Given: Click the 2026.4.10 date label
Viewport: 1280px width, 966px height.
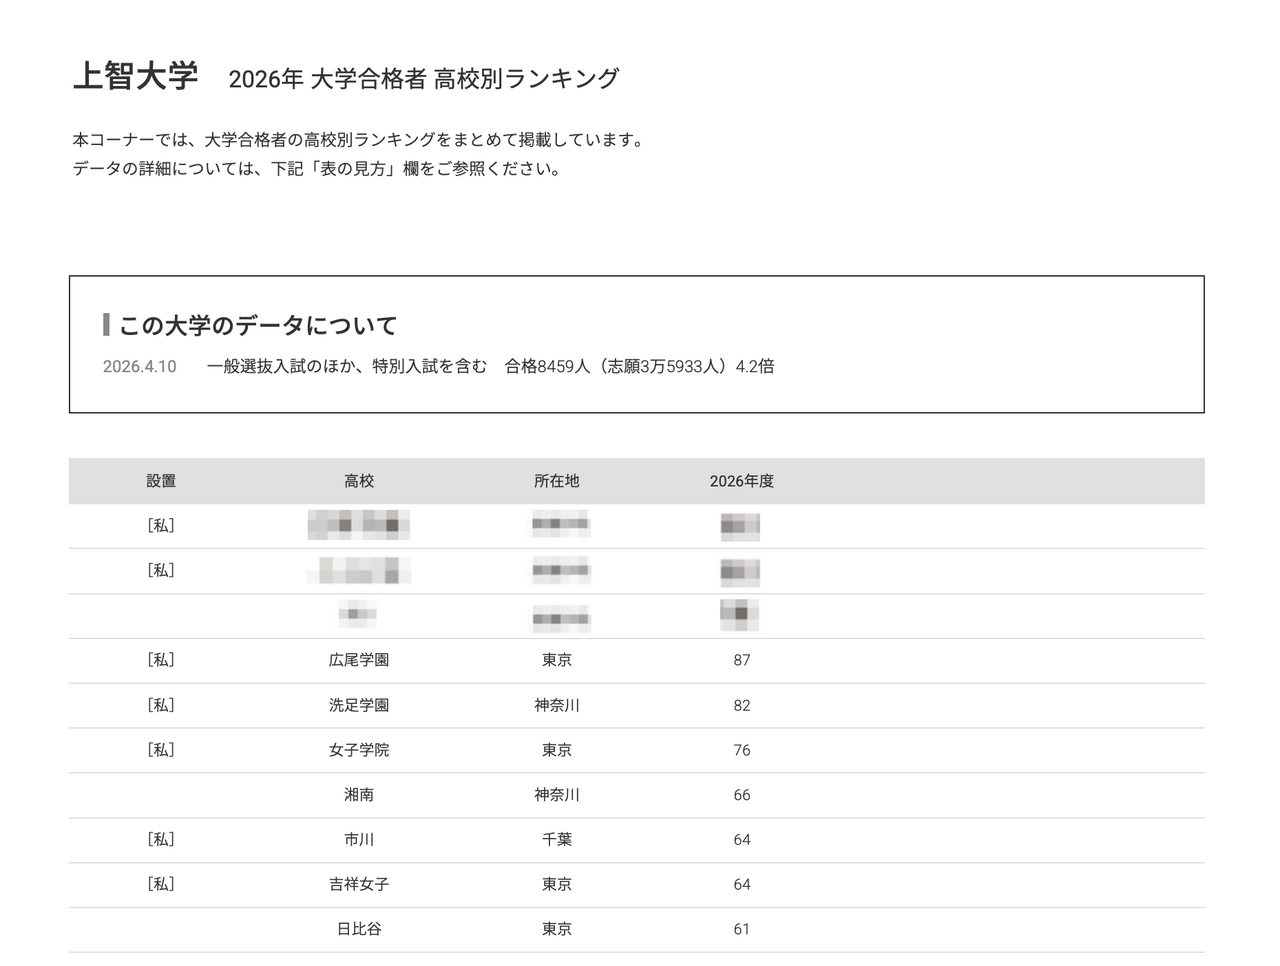Looking at the screenshot, I should pyautogui.click(x=138, y=366).
